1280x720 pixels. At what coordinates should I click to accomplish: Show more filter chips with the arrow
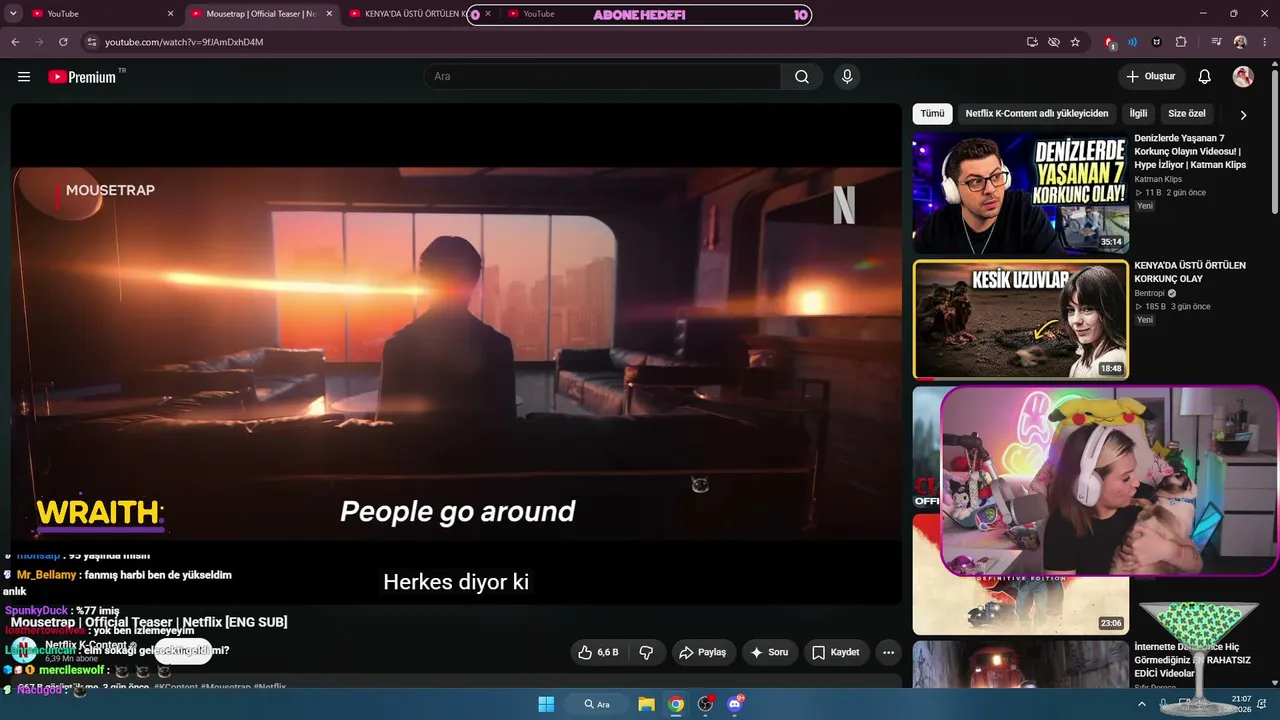1243,115
